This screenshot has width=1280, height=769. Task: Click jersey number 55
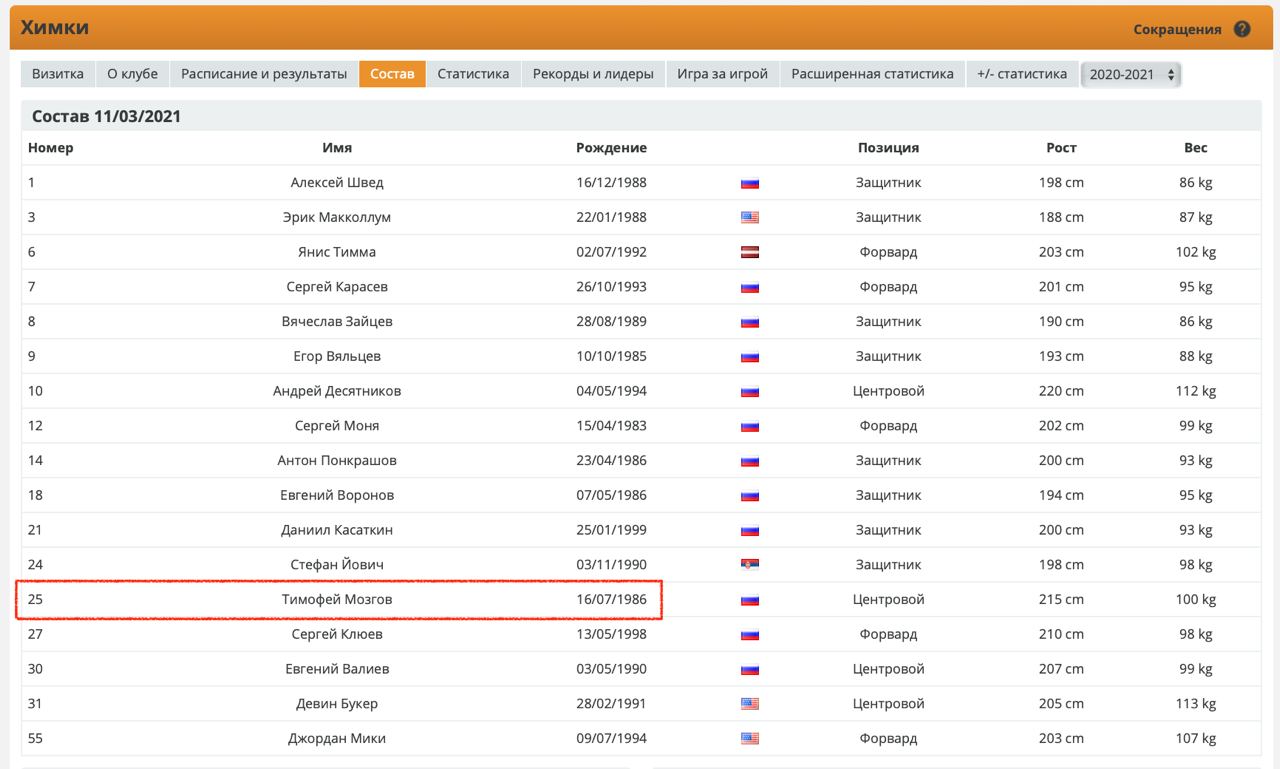coord(36,738)
